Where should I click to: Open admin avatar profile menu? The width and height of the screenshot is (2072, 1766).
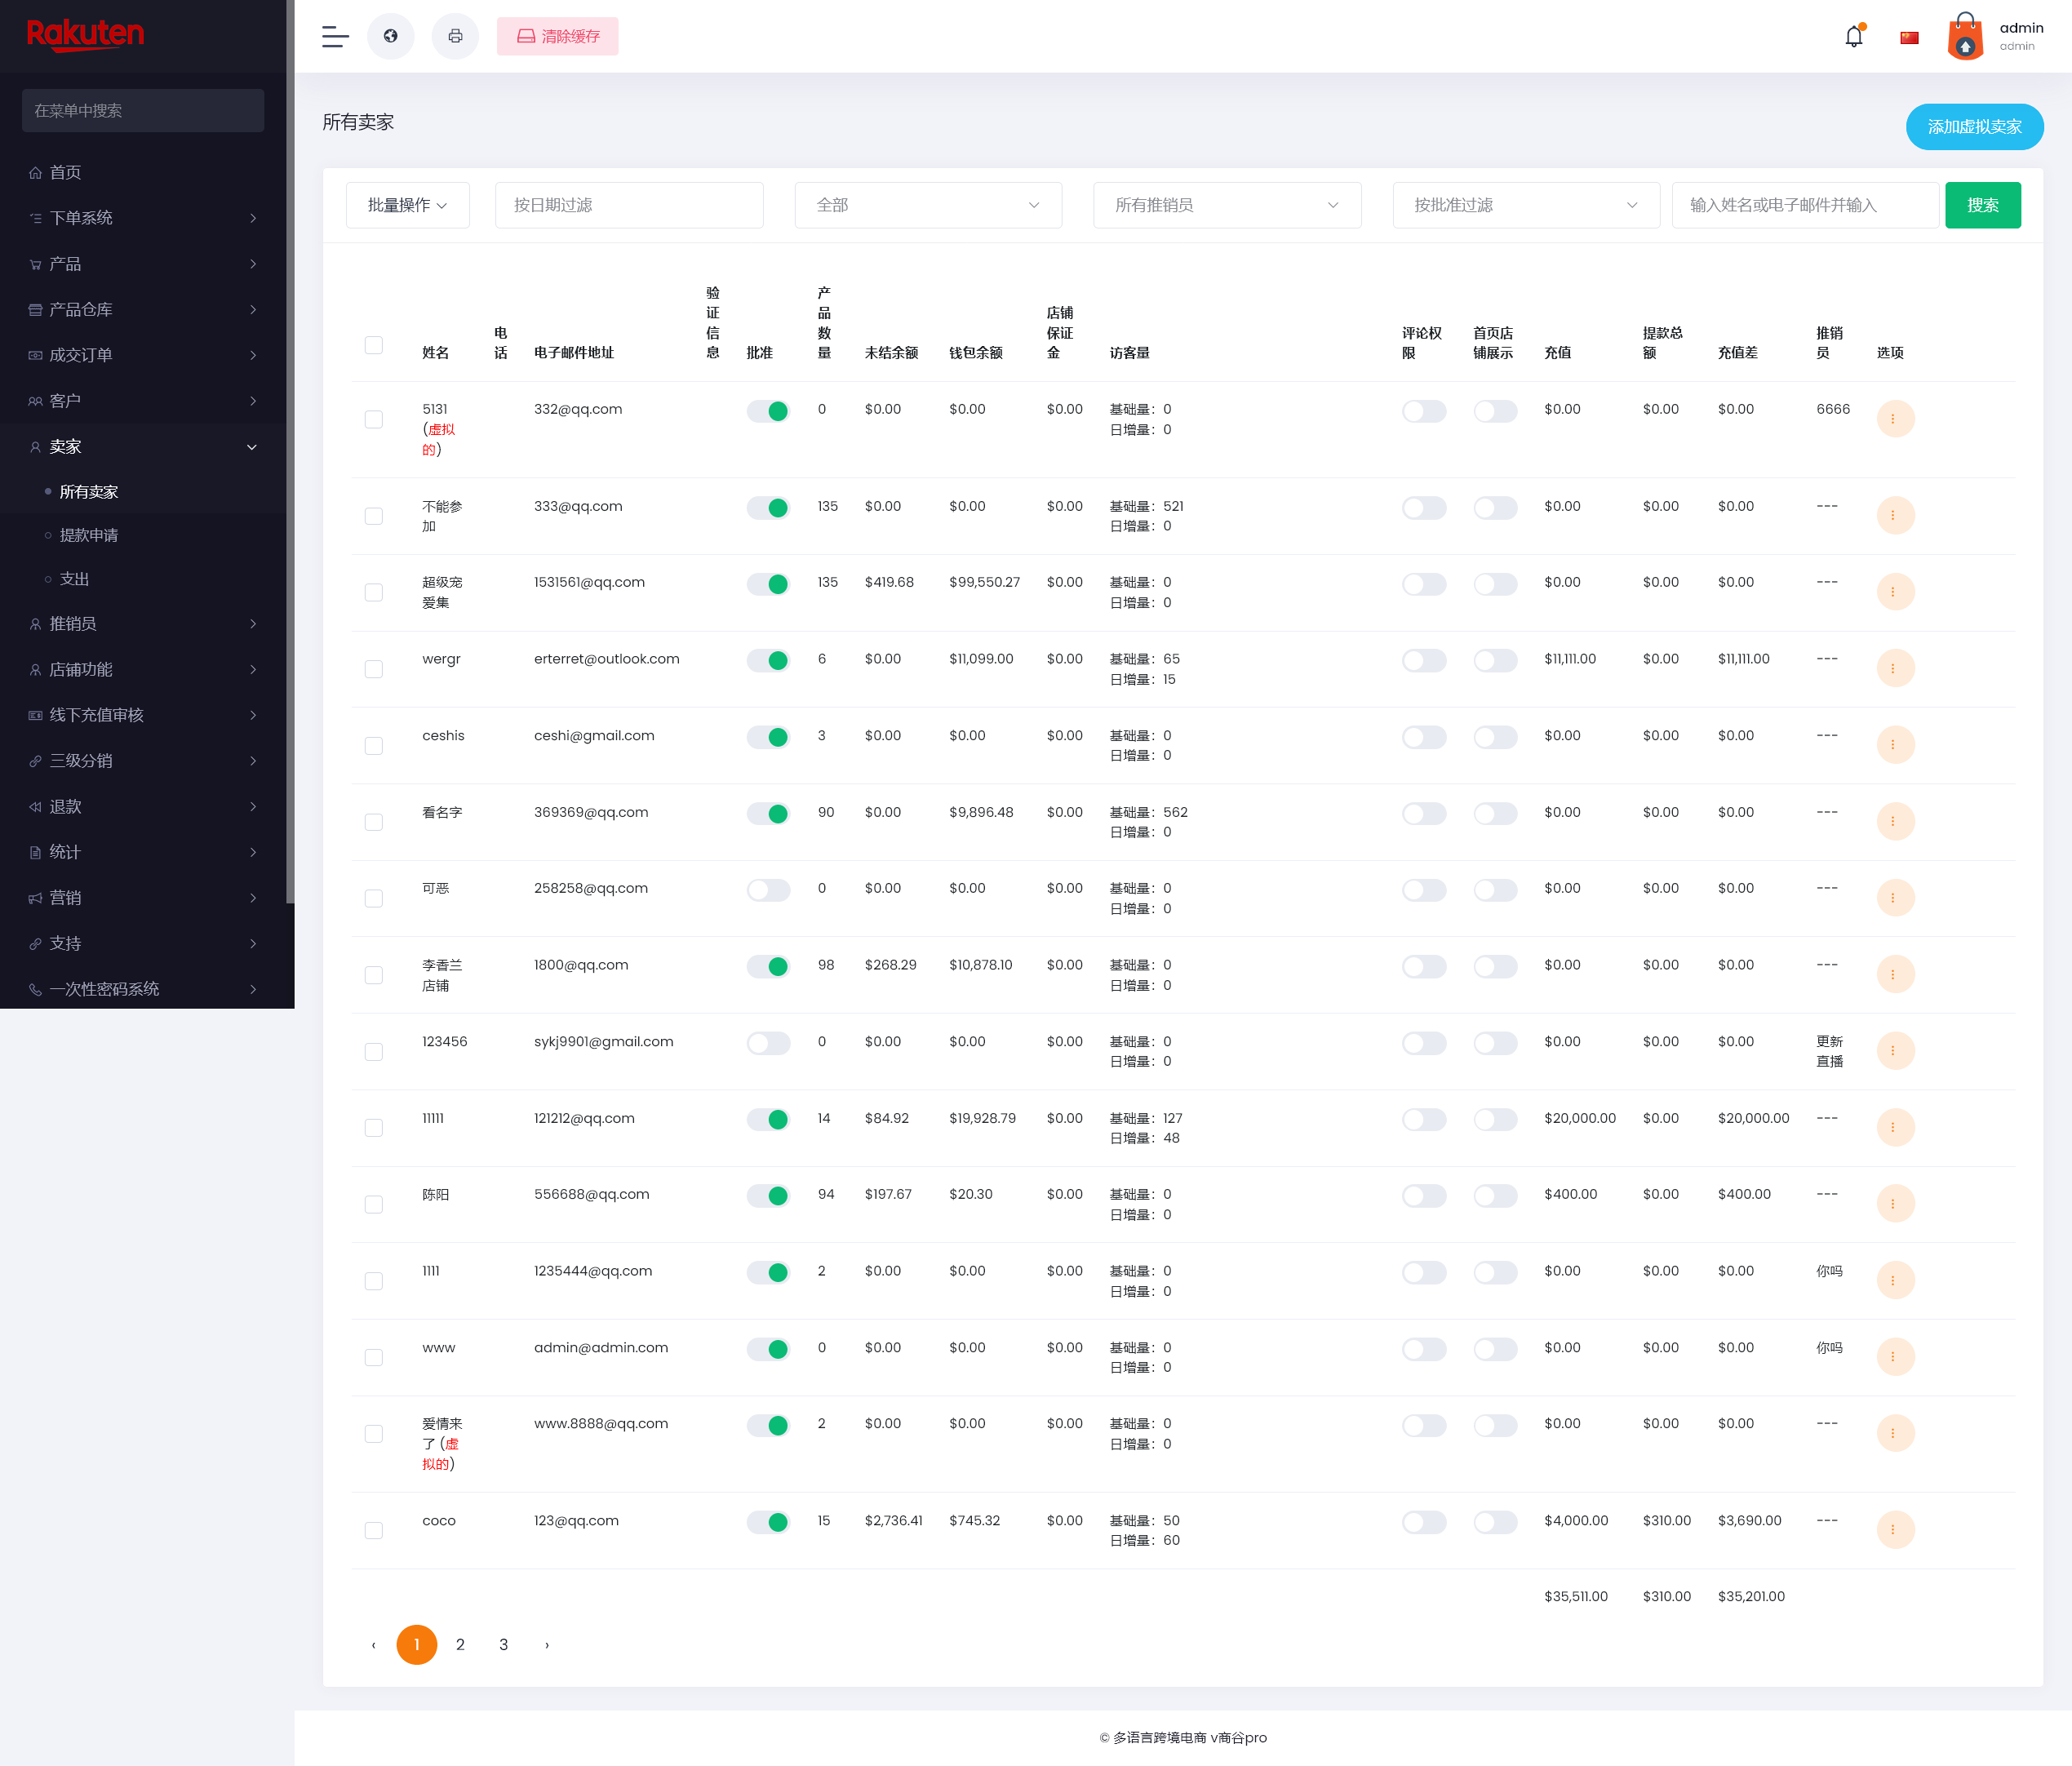(x=1965, y=37)
